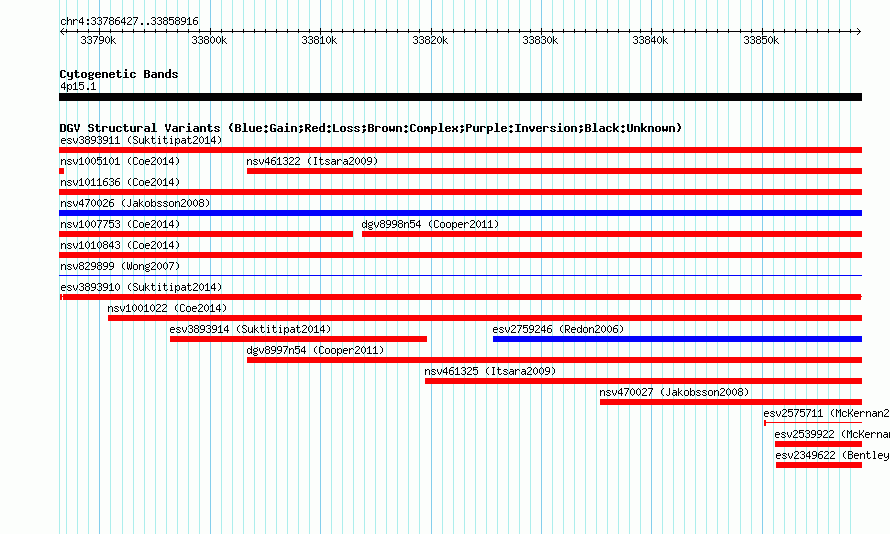Select variant label esv2539922 (McKernan)
Screen dimensions: 890x534
pyautogui.click(x=832, y=434)
